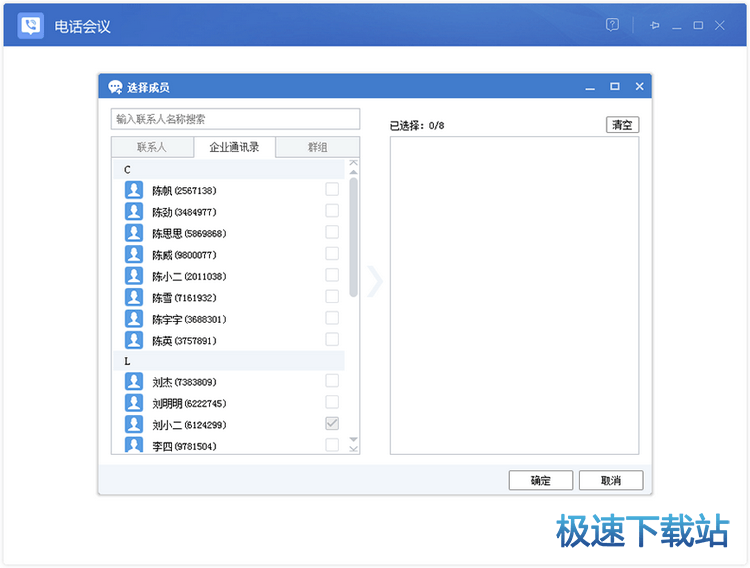This screenshot has width=750, height=568.
Task: Select contact name 李四 (9781504)
Action: [184, 446]
